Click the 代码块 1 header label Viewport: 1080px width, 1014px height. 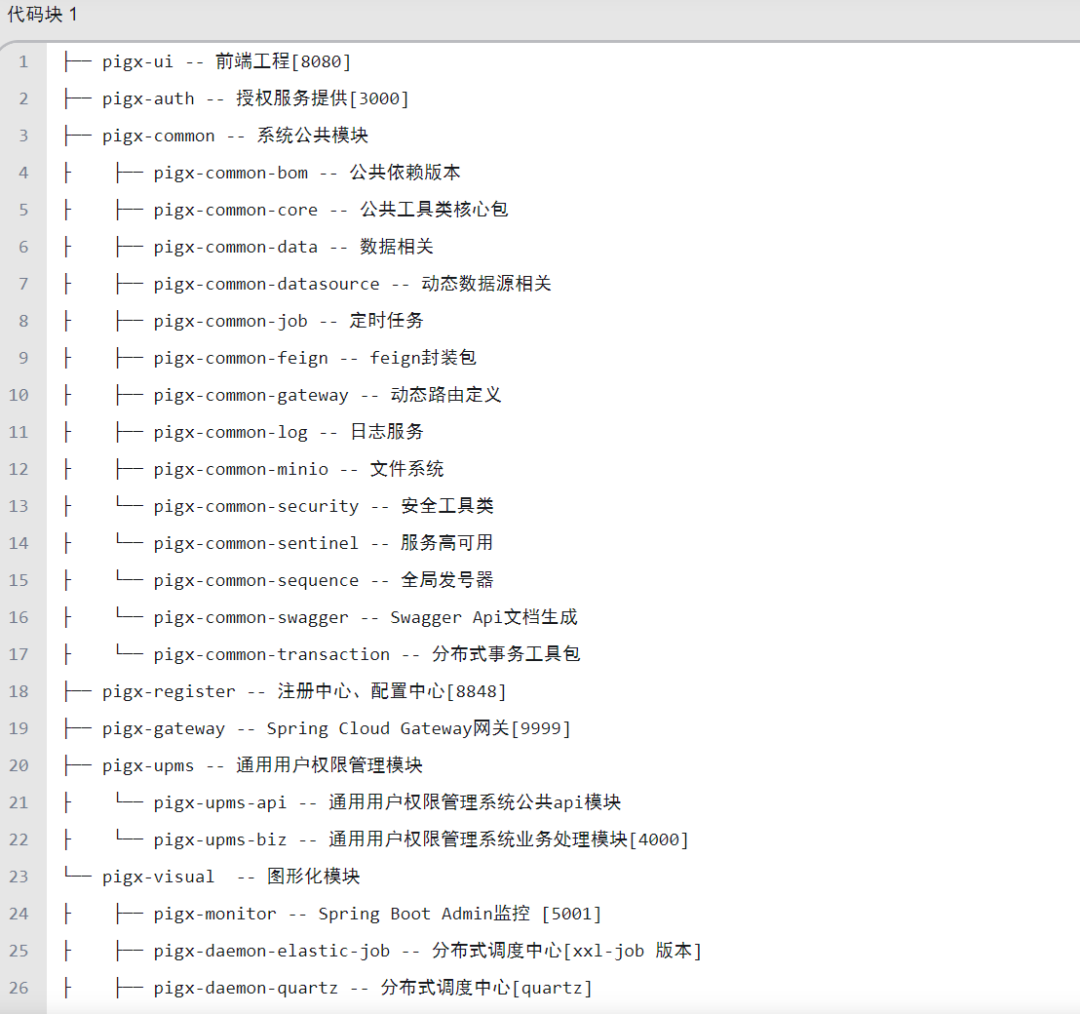tap(42, 15)
